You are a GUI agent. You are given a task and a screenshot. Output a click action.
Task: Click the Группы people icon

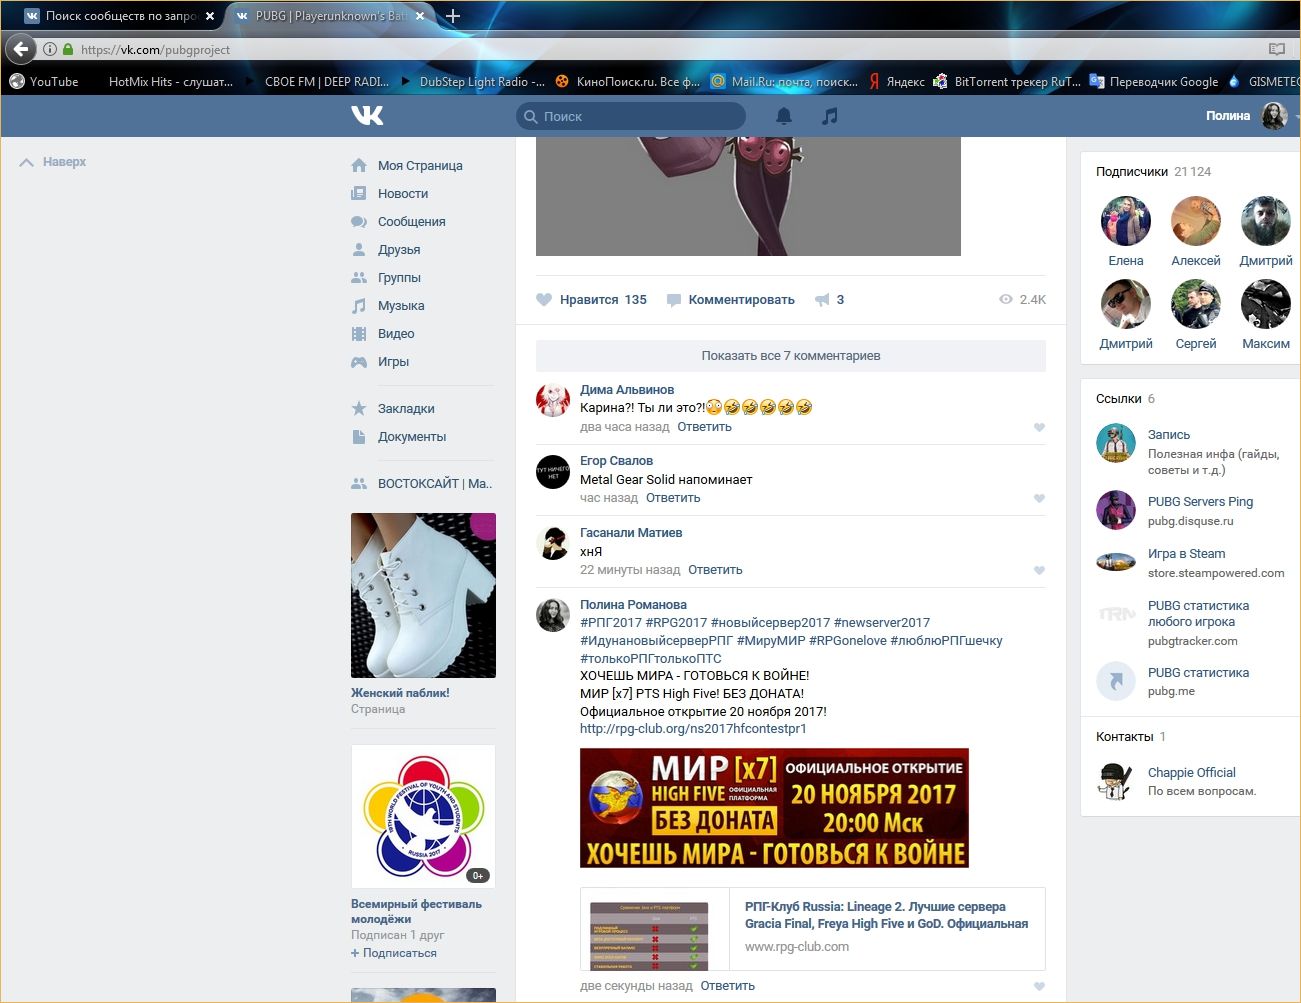pyautogui.click(x=359, y=277)
